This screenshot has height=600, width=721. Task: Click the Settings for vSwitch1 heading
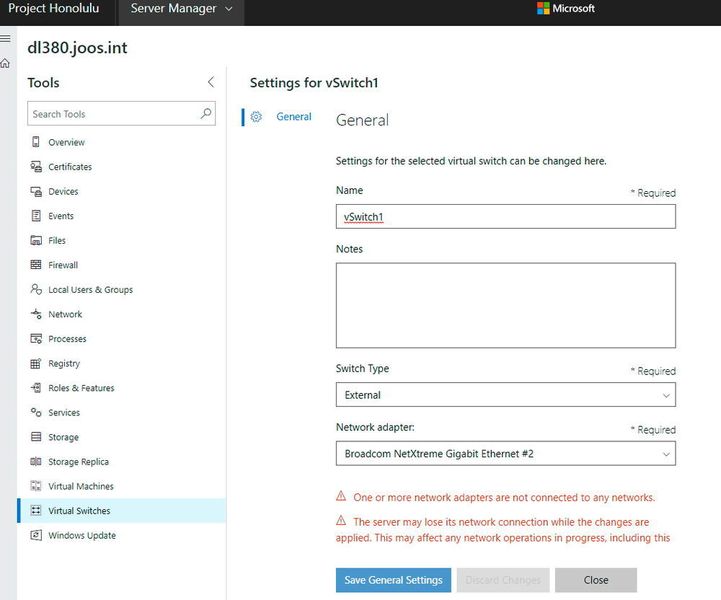[314, 83]
